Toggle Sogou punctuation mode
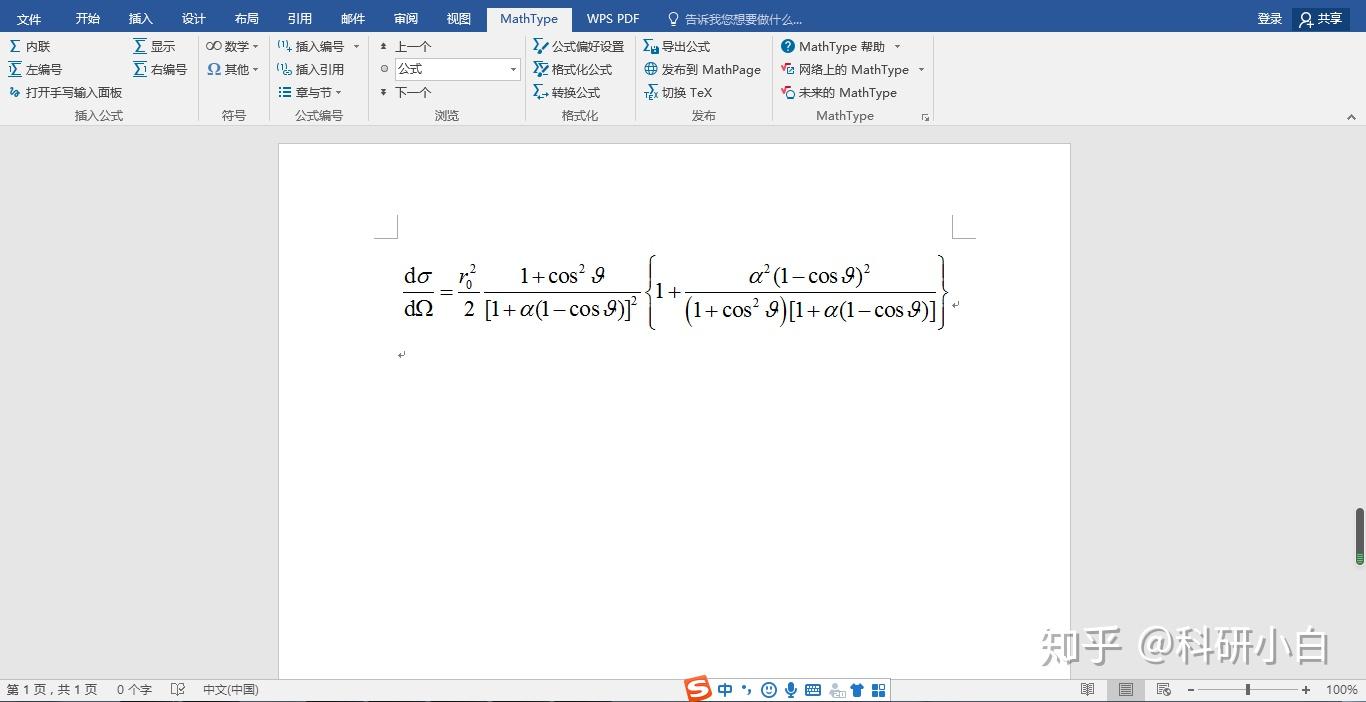 tap(746, 689)
